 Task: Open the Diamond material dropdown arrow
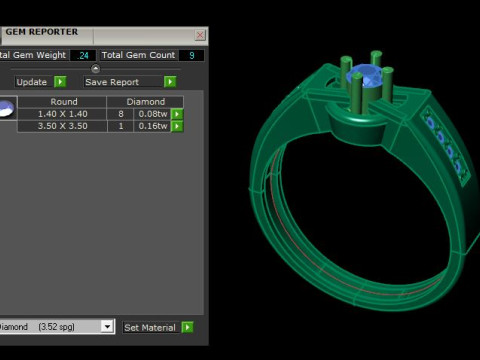(107, 327)
